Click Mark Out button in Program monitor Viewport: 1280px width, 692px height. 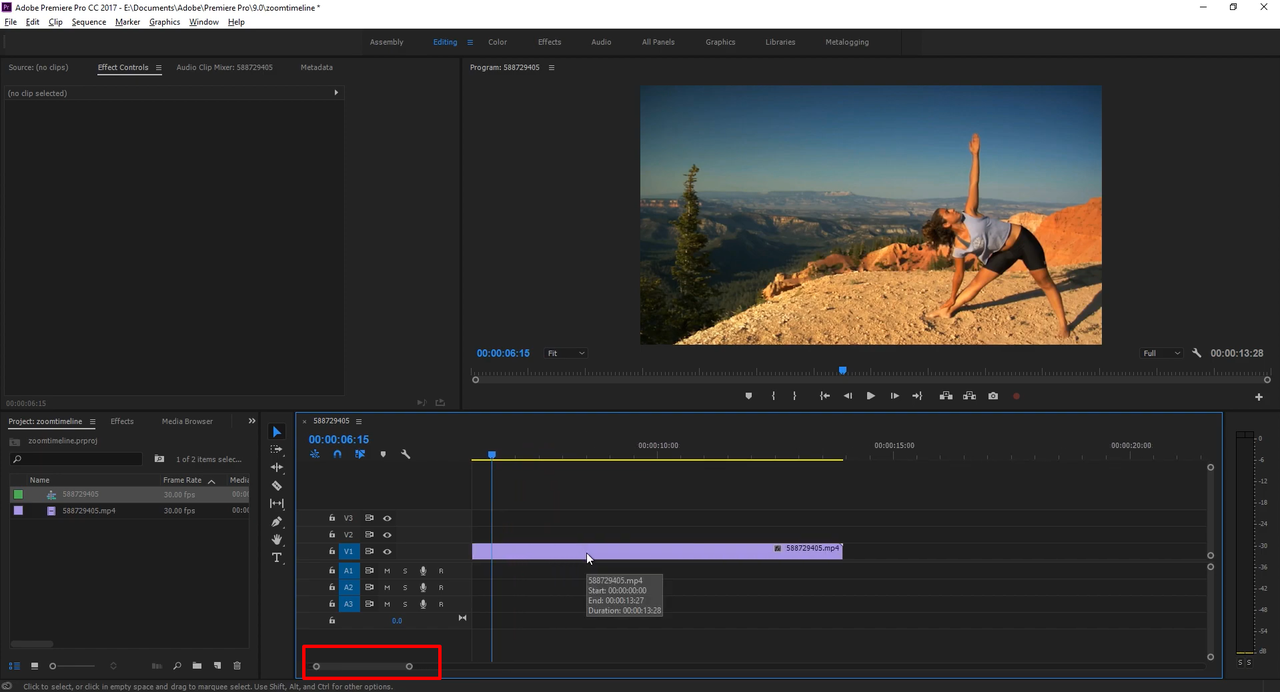tap(795, 396)
